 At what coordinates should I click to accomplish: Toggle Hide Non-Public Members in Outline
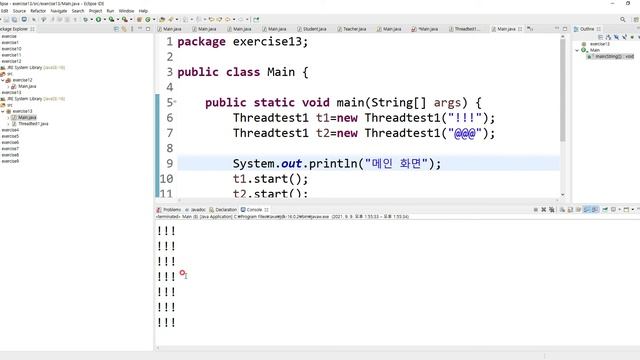[x=632, y=37]
